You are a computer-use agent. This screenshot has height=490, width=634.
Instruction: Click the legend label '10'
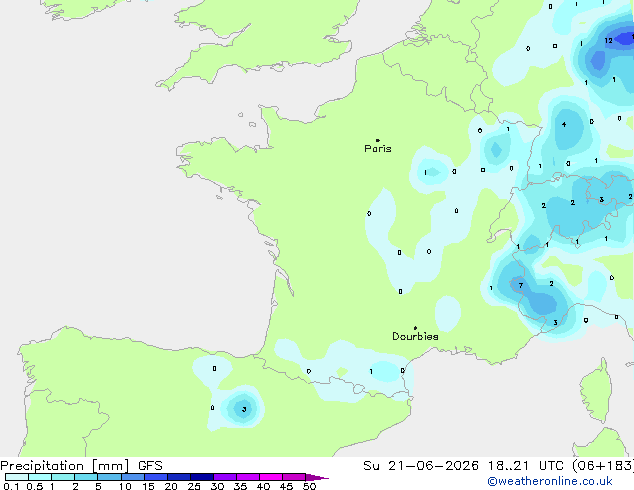coord(125,486)
